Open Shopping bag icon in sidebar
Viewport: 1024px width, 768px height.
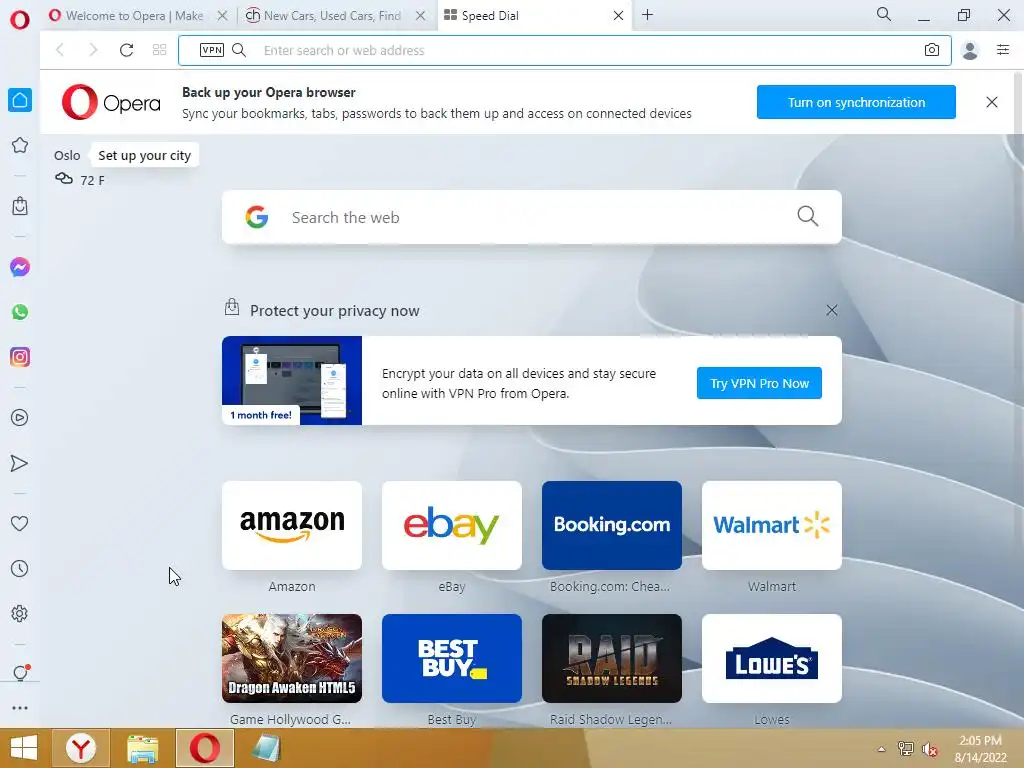[x=20, y=206]
